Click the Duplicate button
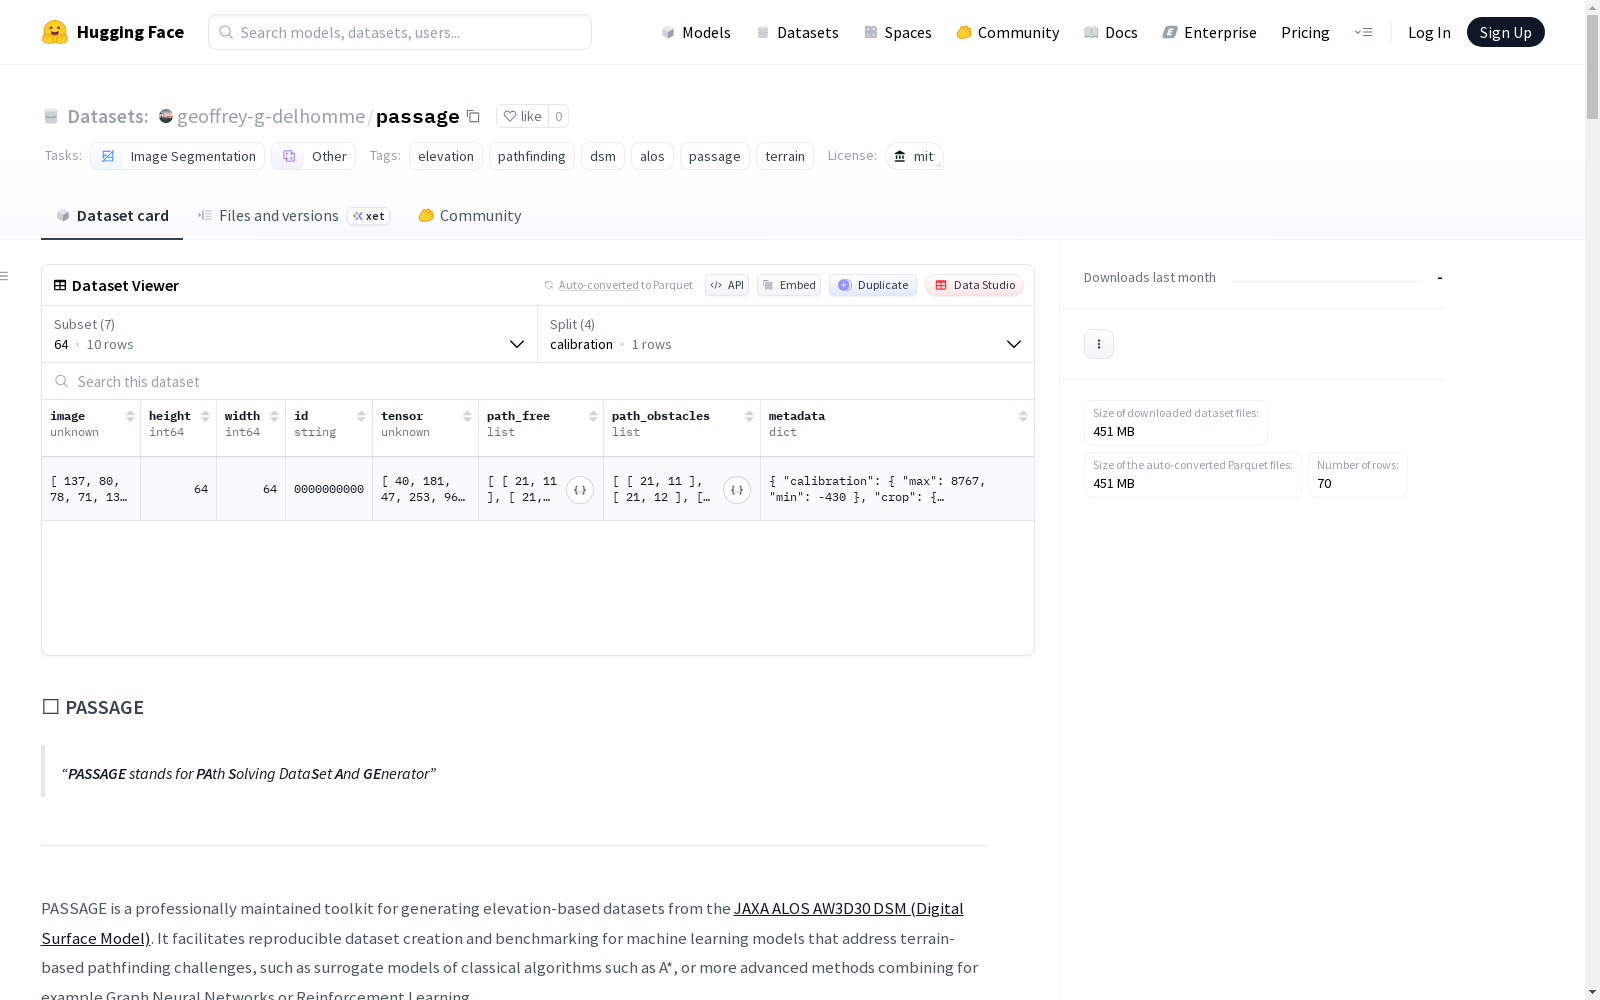Viewport: 1600px width, 1000px height. (873, 285)
